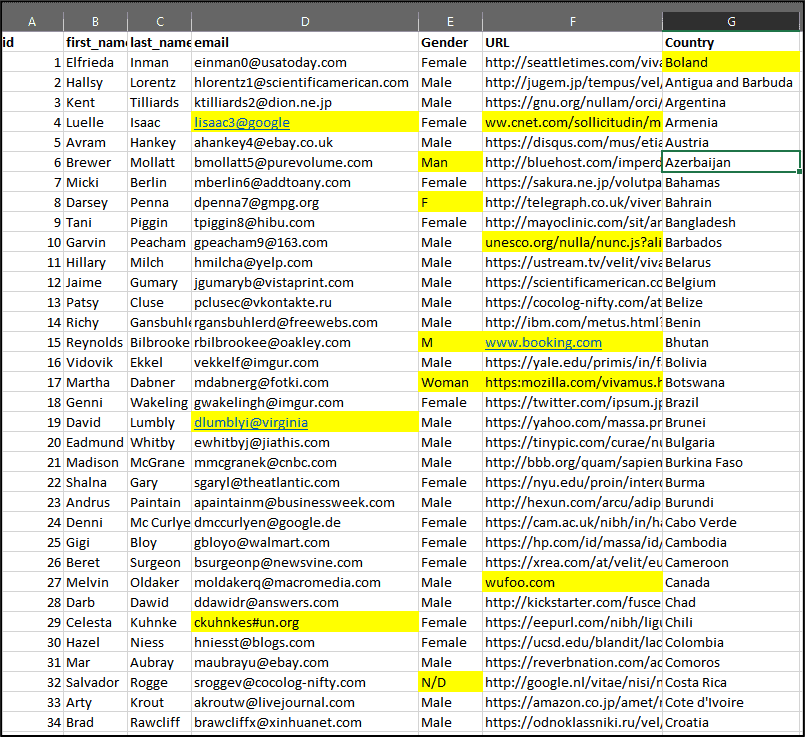Click the brawcliffx@xinhuanet.com cell
The image size is (805, 737).
(x=305, y=723)
